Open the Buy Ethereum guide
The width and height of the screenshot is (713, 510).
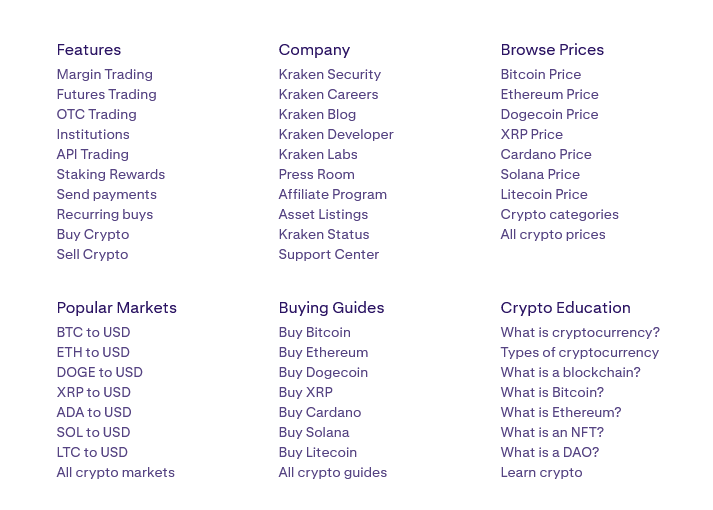[323, 352]
